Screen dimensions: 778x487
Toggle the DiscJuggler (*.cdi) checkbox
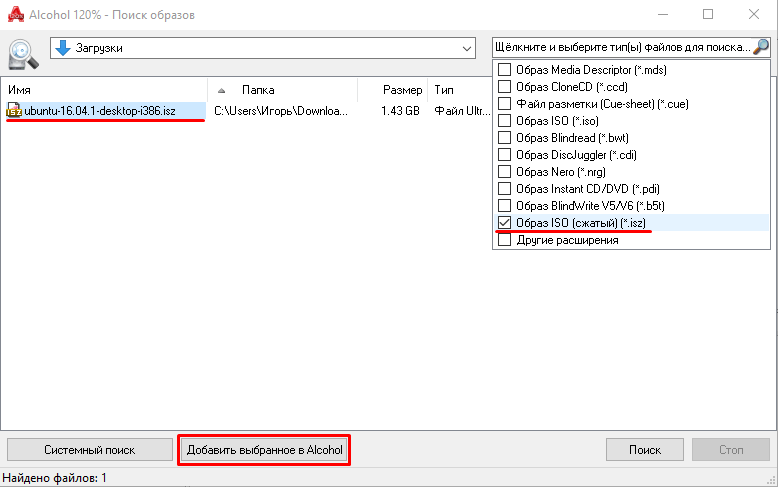click(x=504, y=155)
